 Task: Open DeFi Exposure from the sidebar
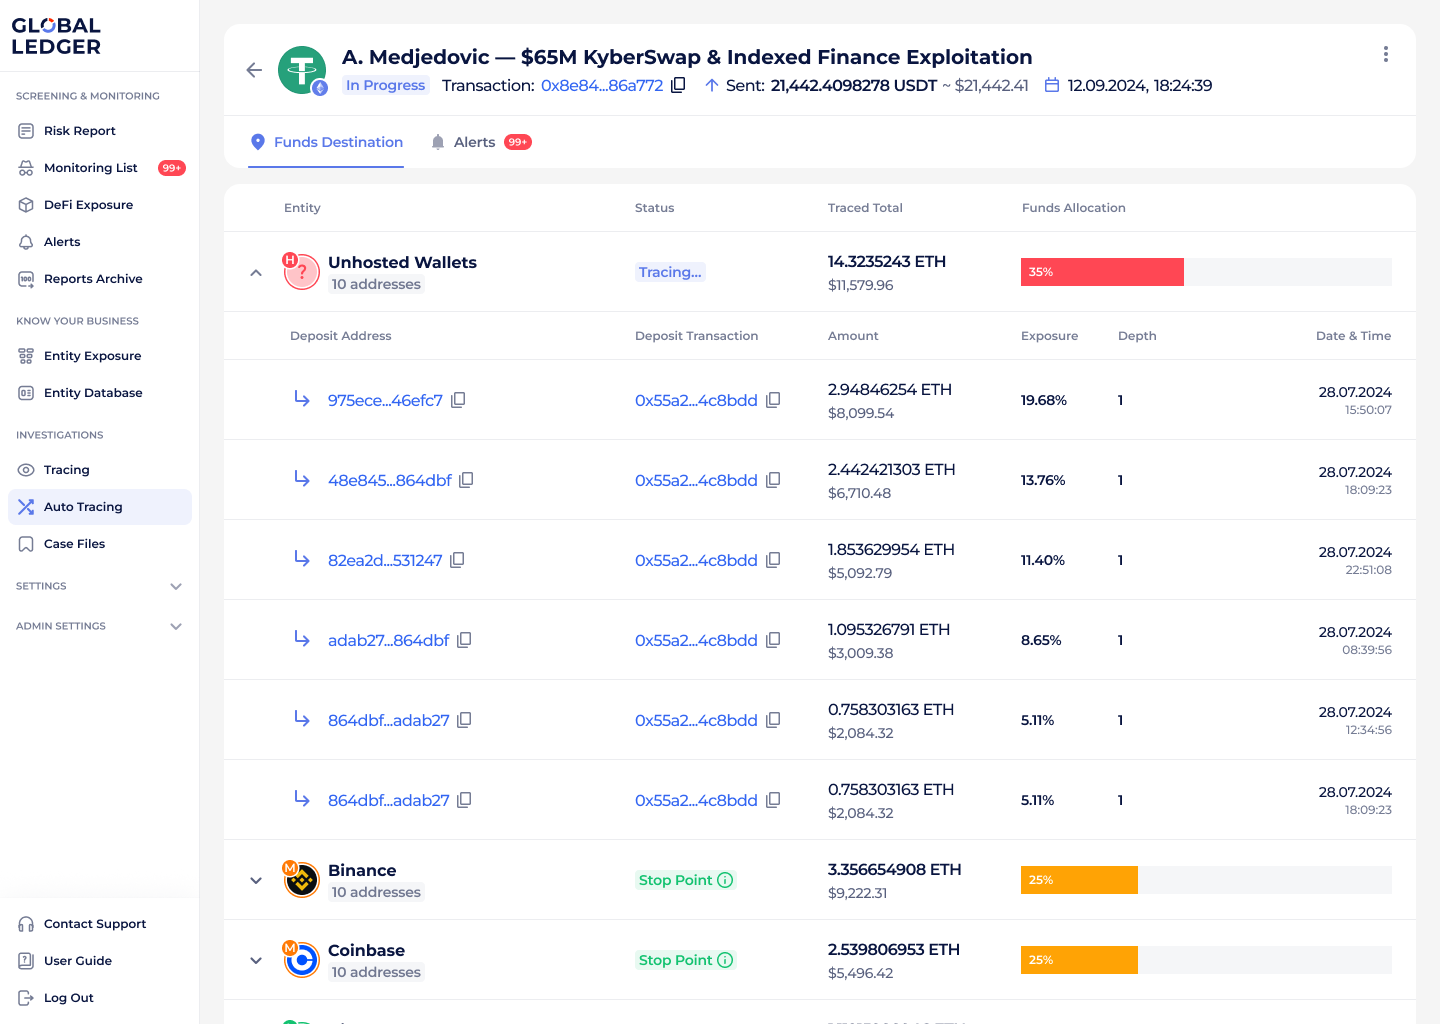pos(88,204)
